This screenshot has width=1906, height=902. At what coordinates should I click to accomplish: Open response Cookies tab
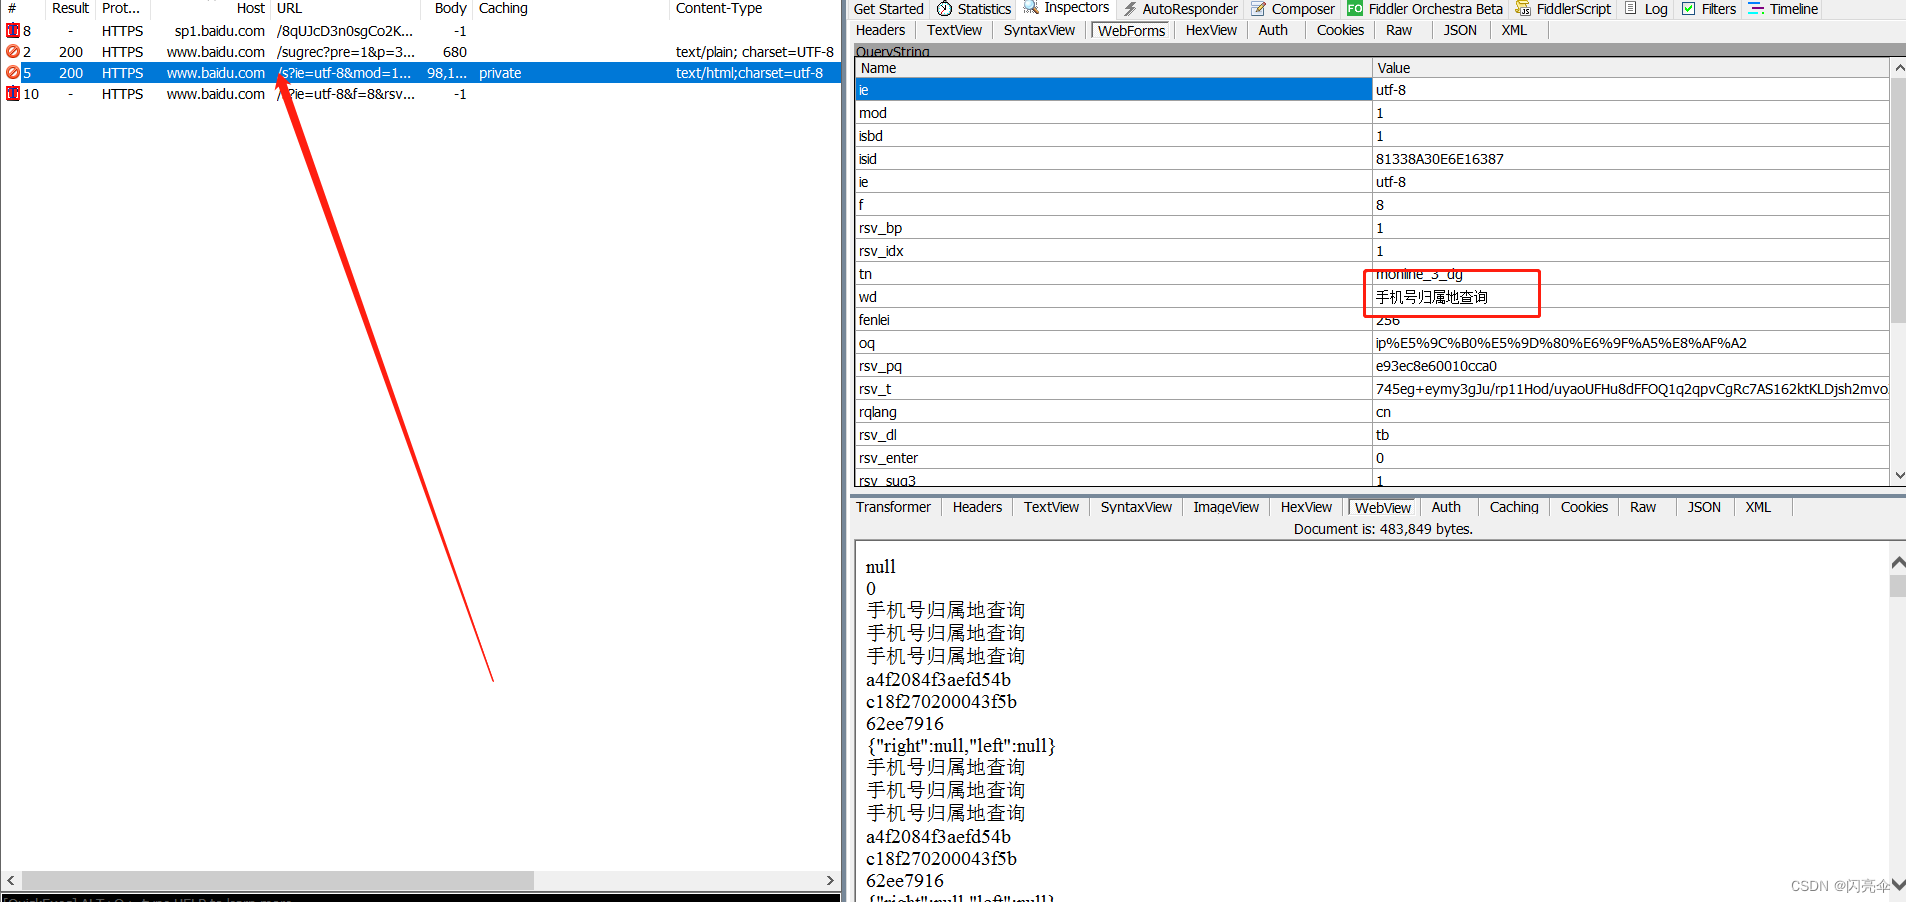[x=1584, y=507]
